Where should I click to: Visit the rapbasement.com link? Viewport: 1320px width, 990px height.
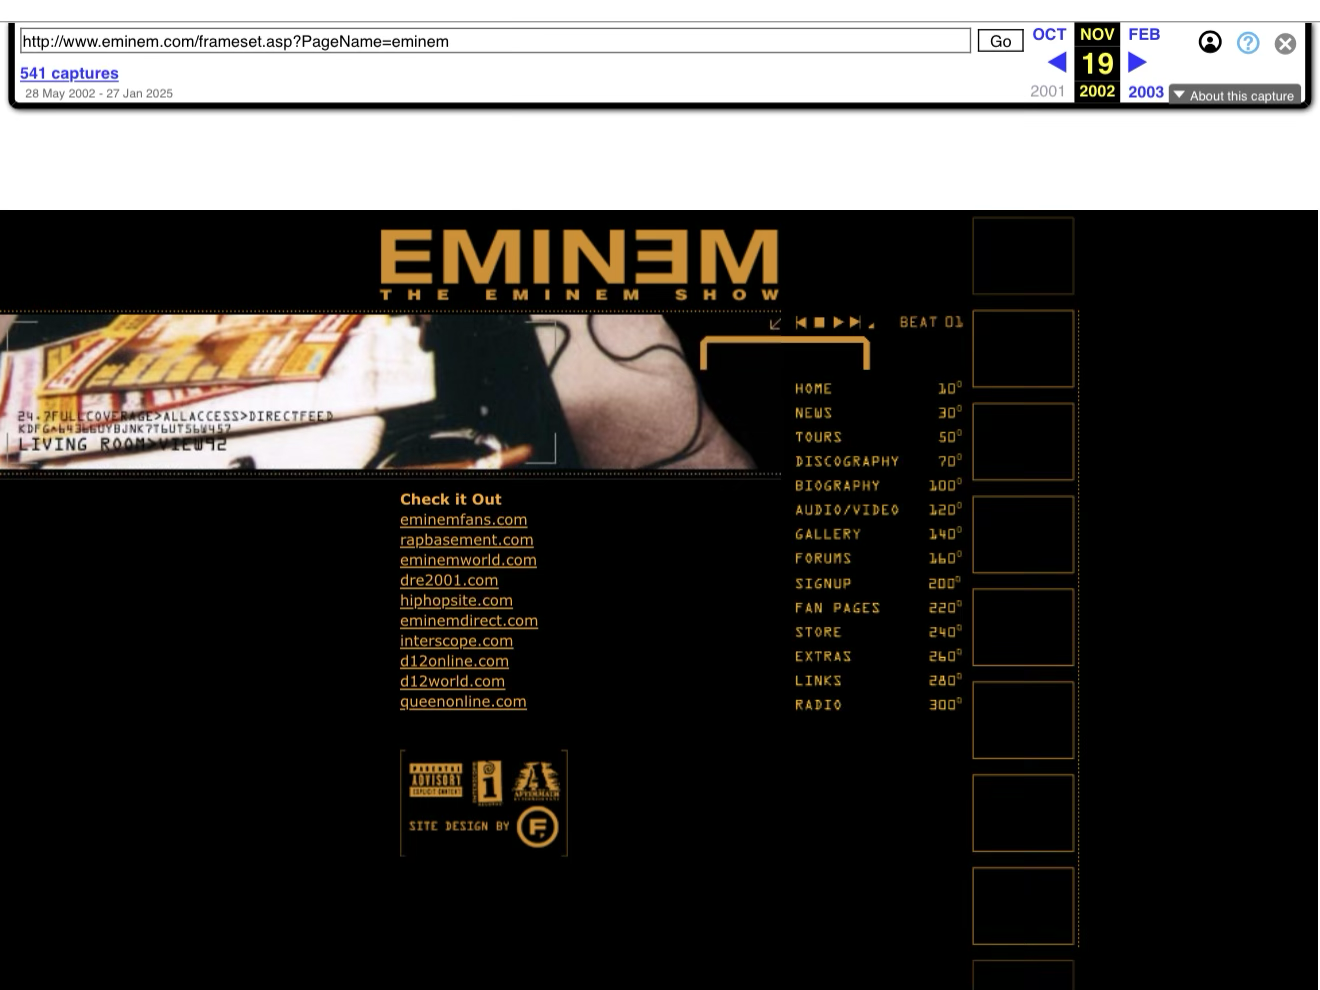click(466, 540)
